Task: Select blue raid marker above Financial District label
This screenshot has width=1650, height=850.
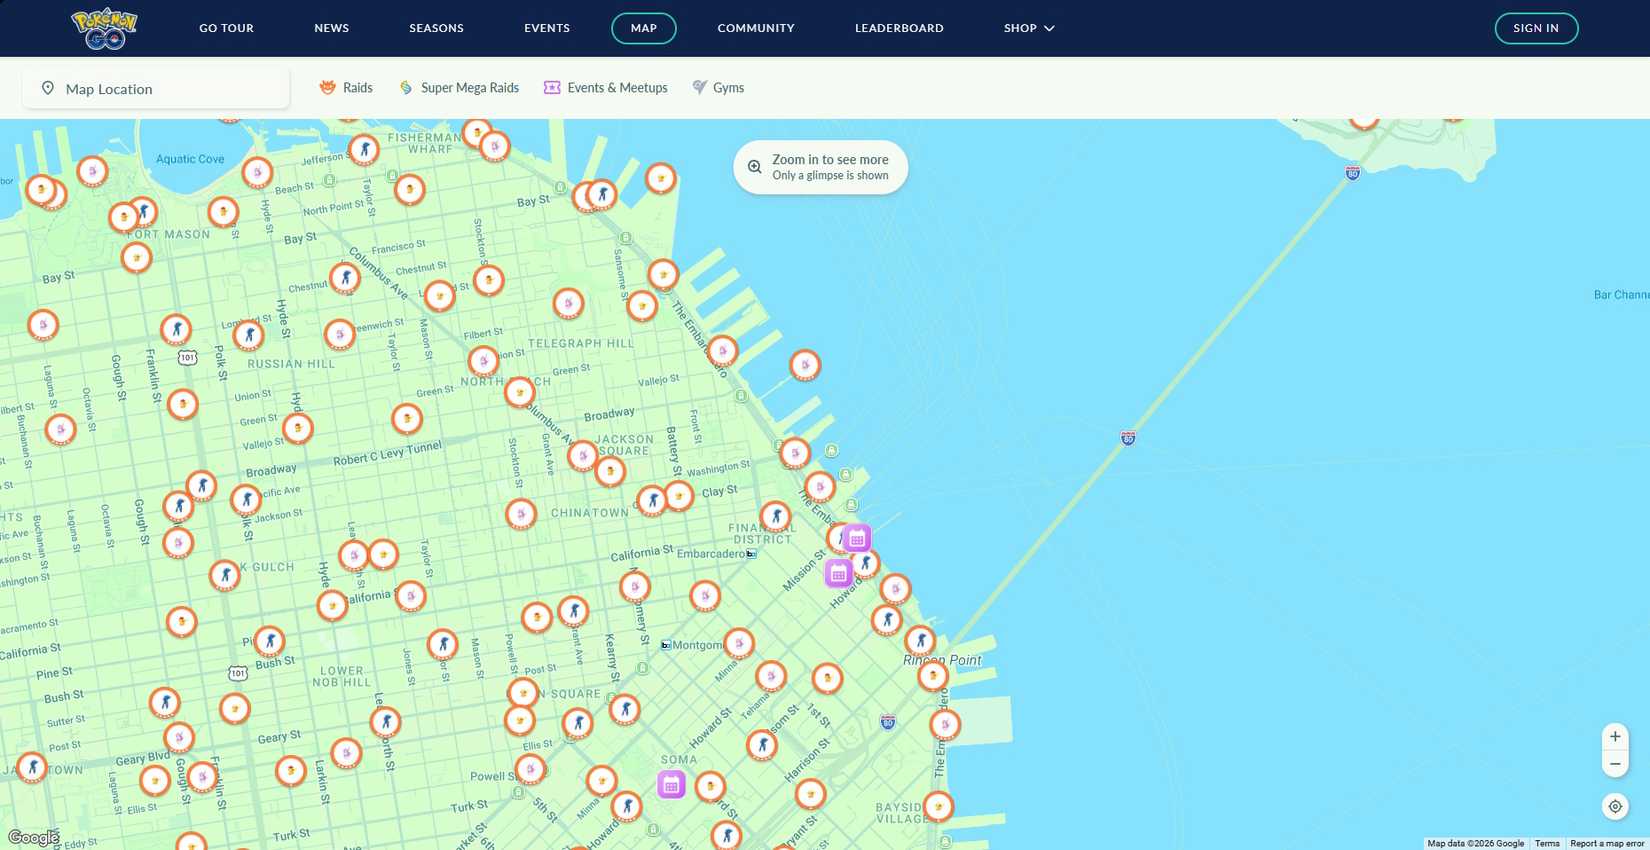Action: click(775, 517)
